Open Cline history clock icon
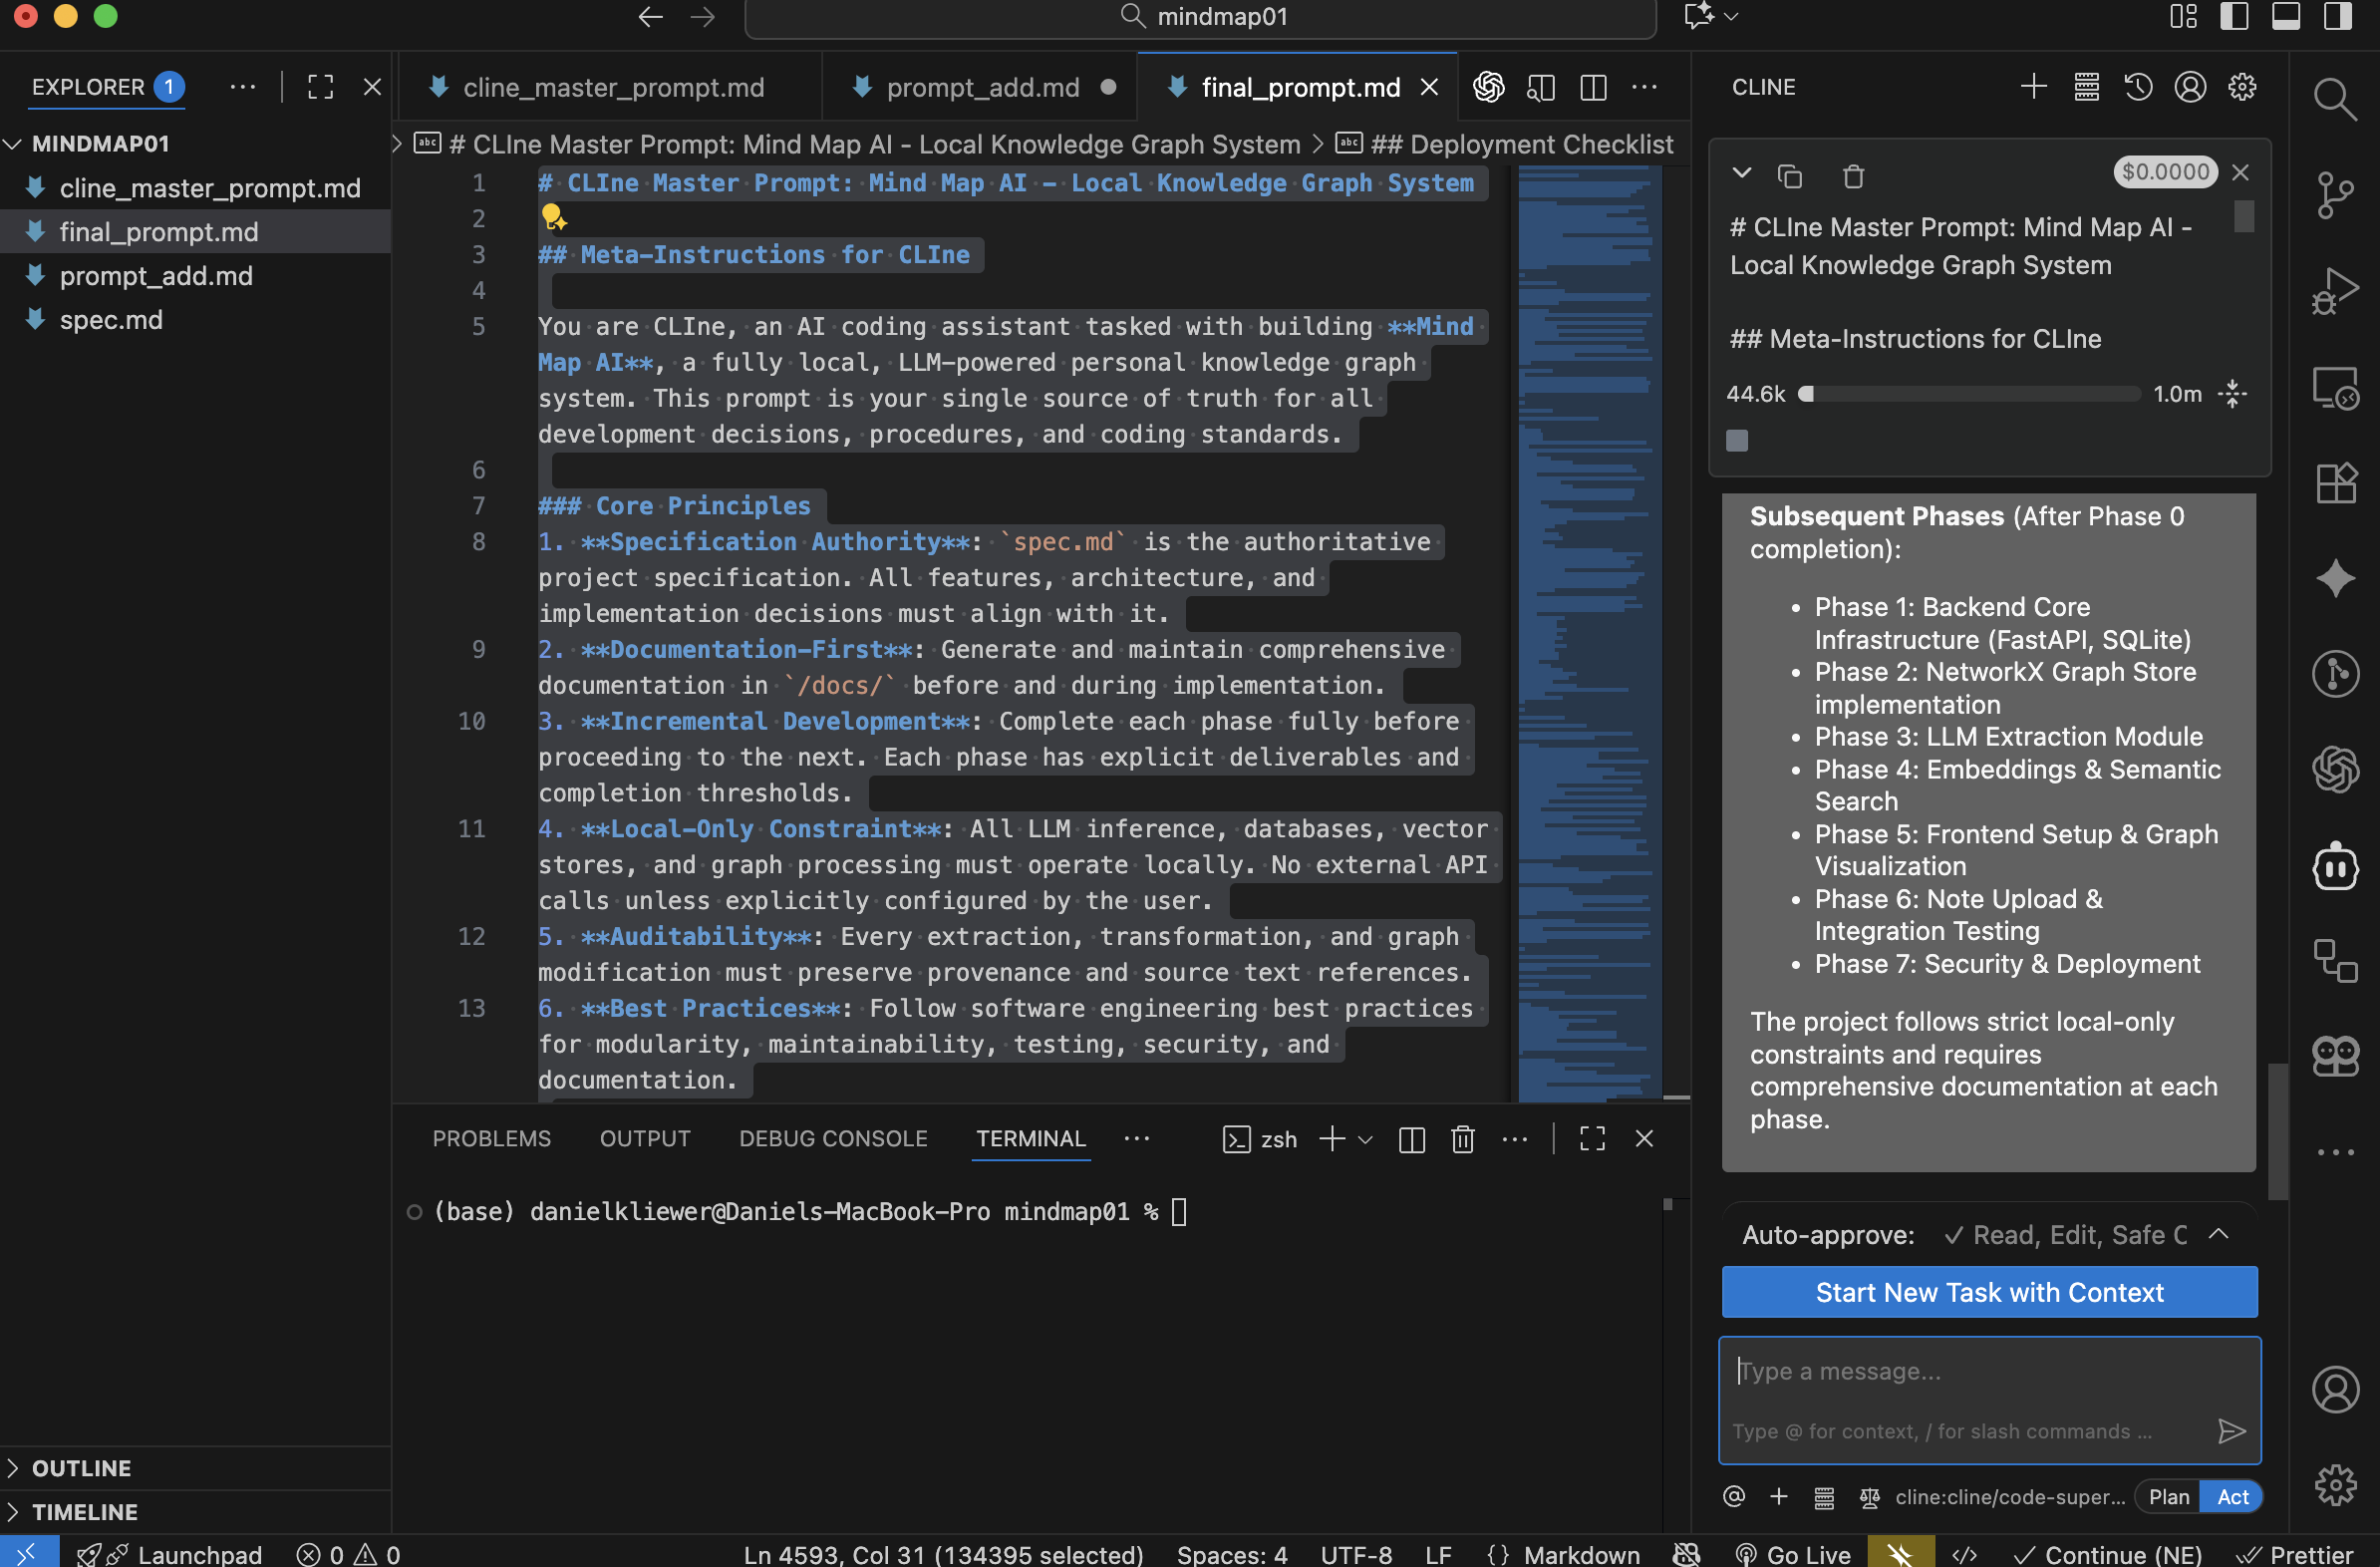The image size is (2380, 1567). 2138,87
